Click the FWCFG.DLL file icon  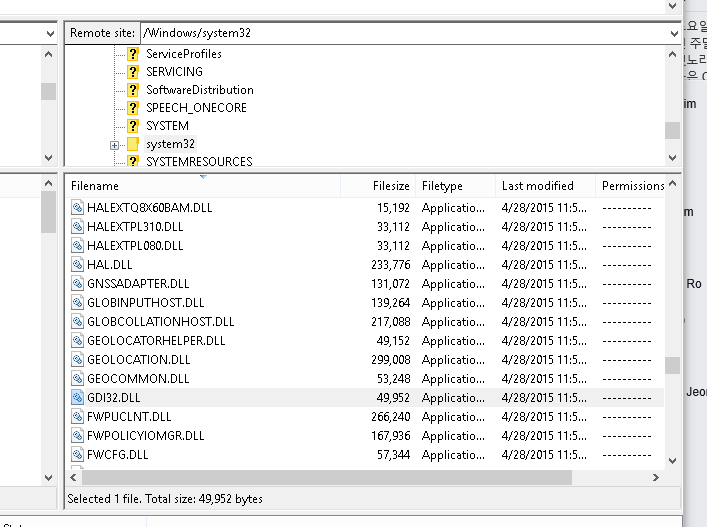78,455
